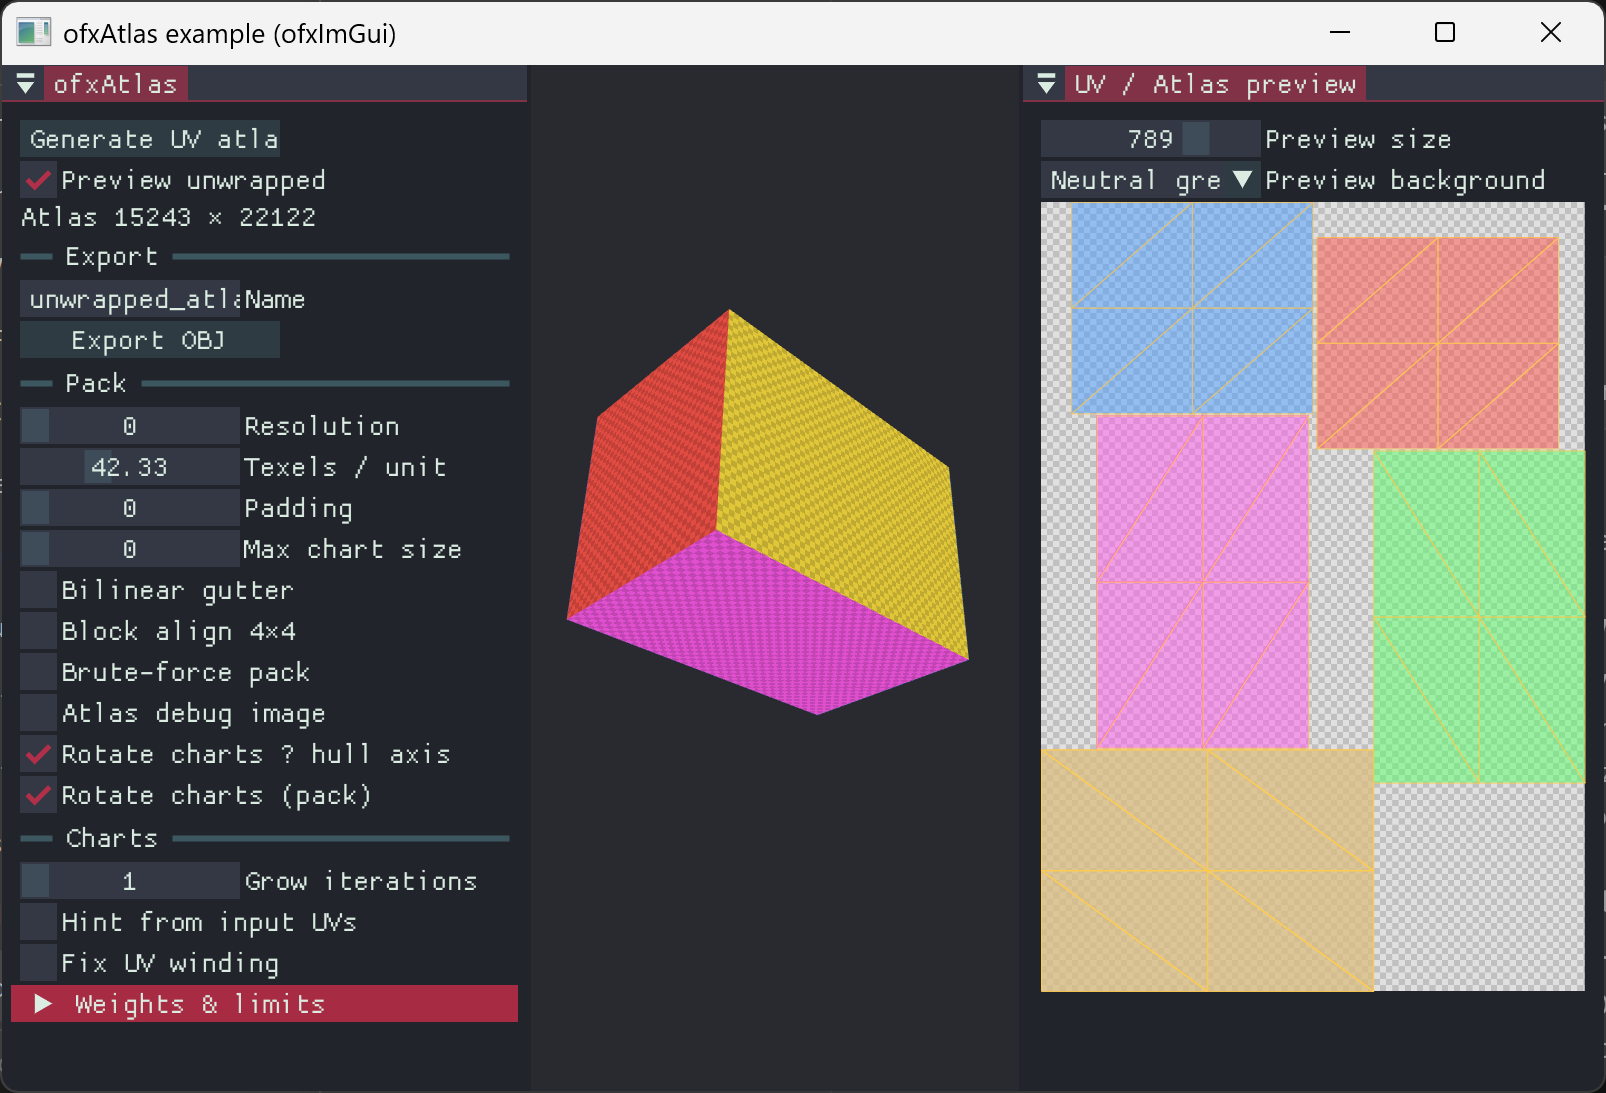Click the Preview size slider showing 789
This screenshot has width=1606, height=1093.
pyautogui.click(x=1150, y=139)
